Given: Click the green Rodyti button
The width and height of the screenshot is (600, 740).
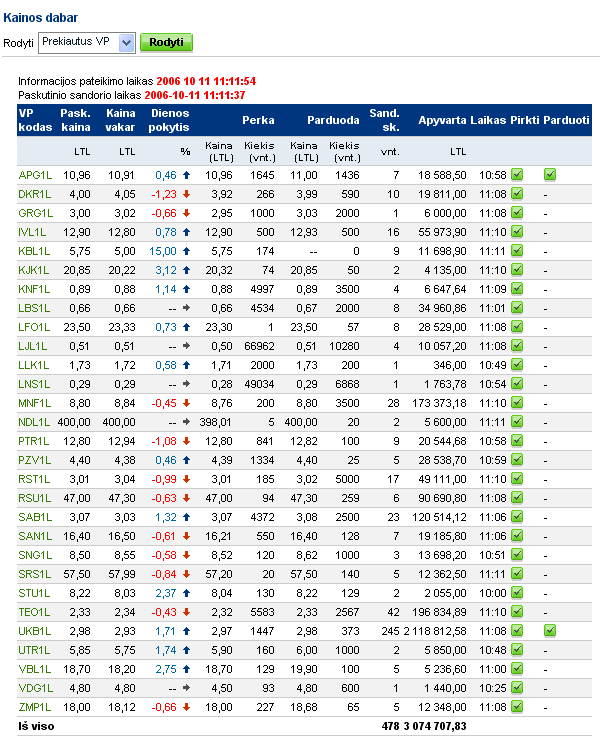Looking at the screenshot, I should [x=166, y=42].
